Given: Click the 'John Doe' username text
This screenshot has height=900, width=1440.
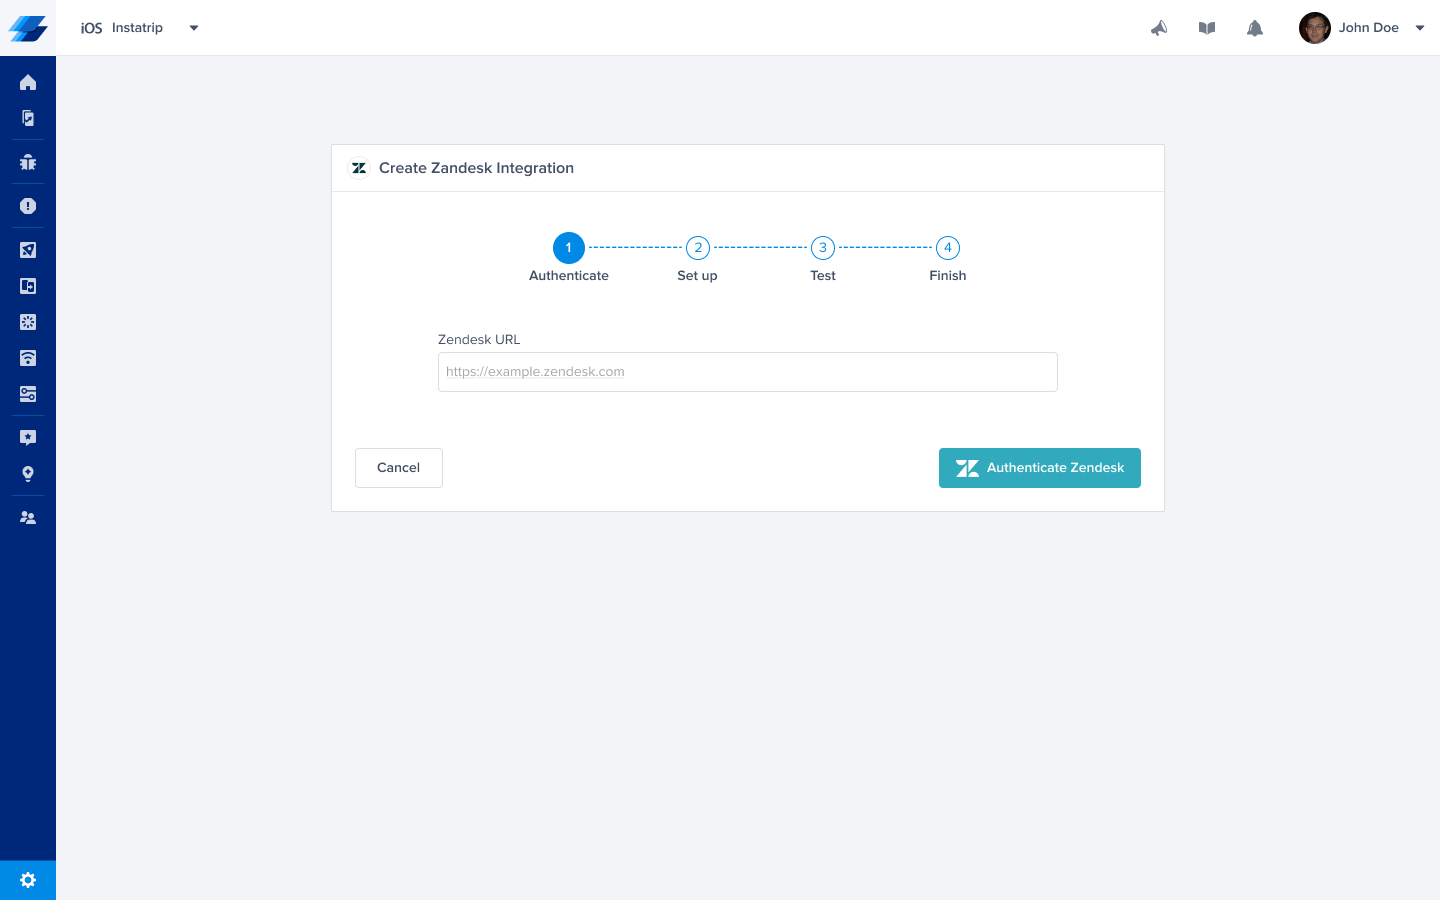Looking at the screenshot, I should [x=1369, y=28].
